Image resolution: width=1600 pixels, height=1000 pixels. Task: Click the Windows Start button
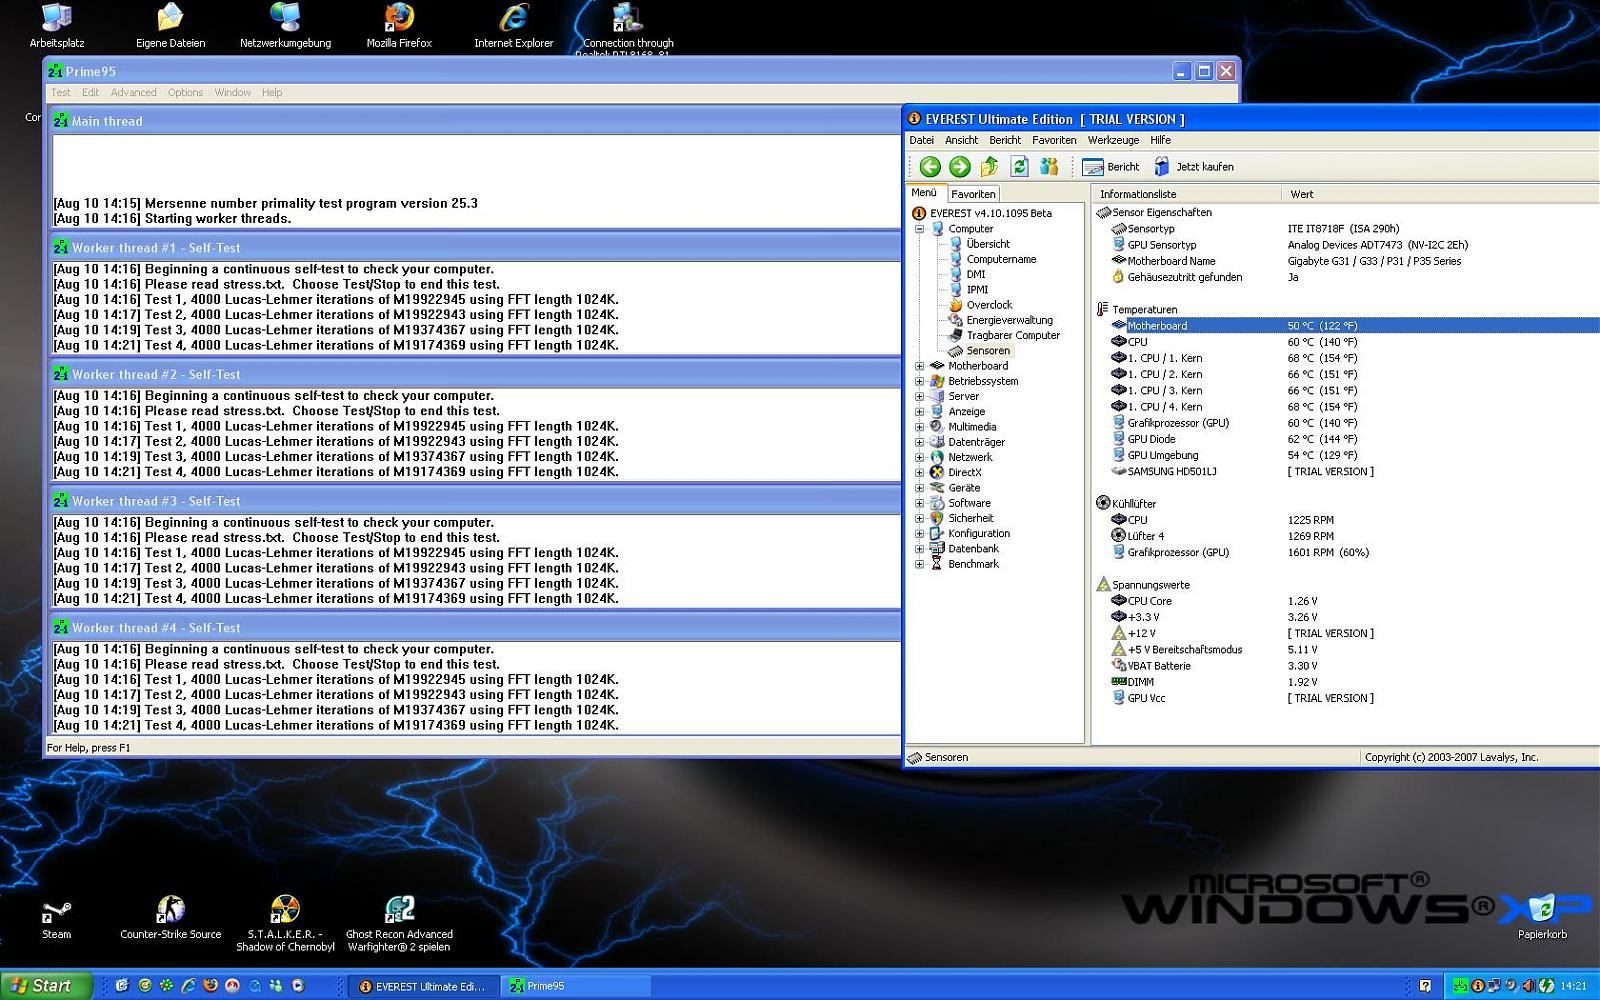tap(44, 986)
